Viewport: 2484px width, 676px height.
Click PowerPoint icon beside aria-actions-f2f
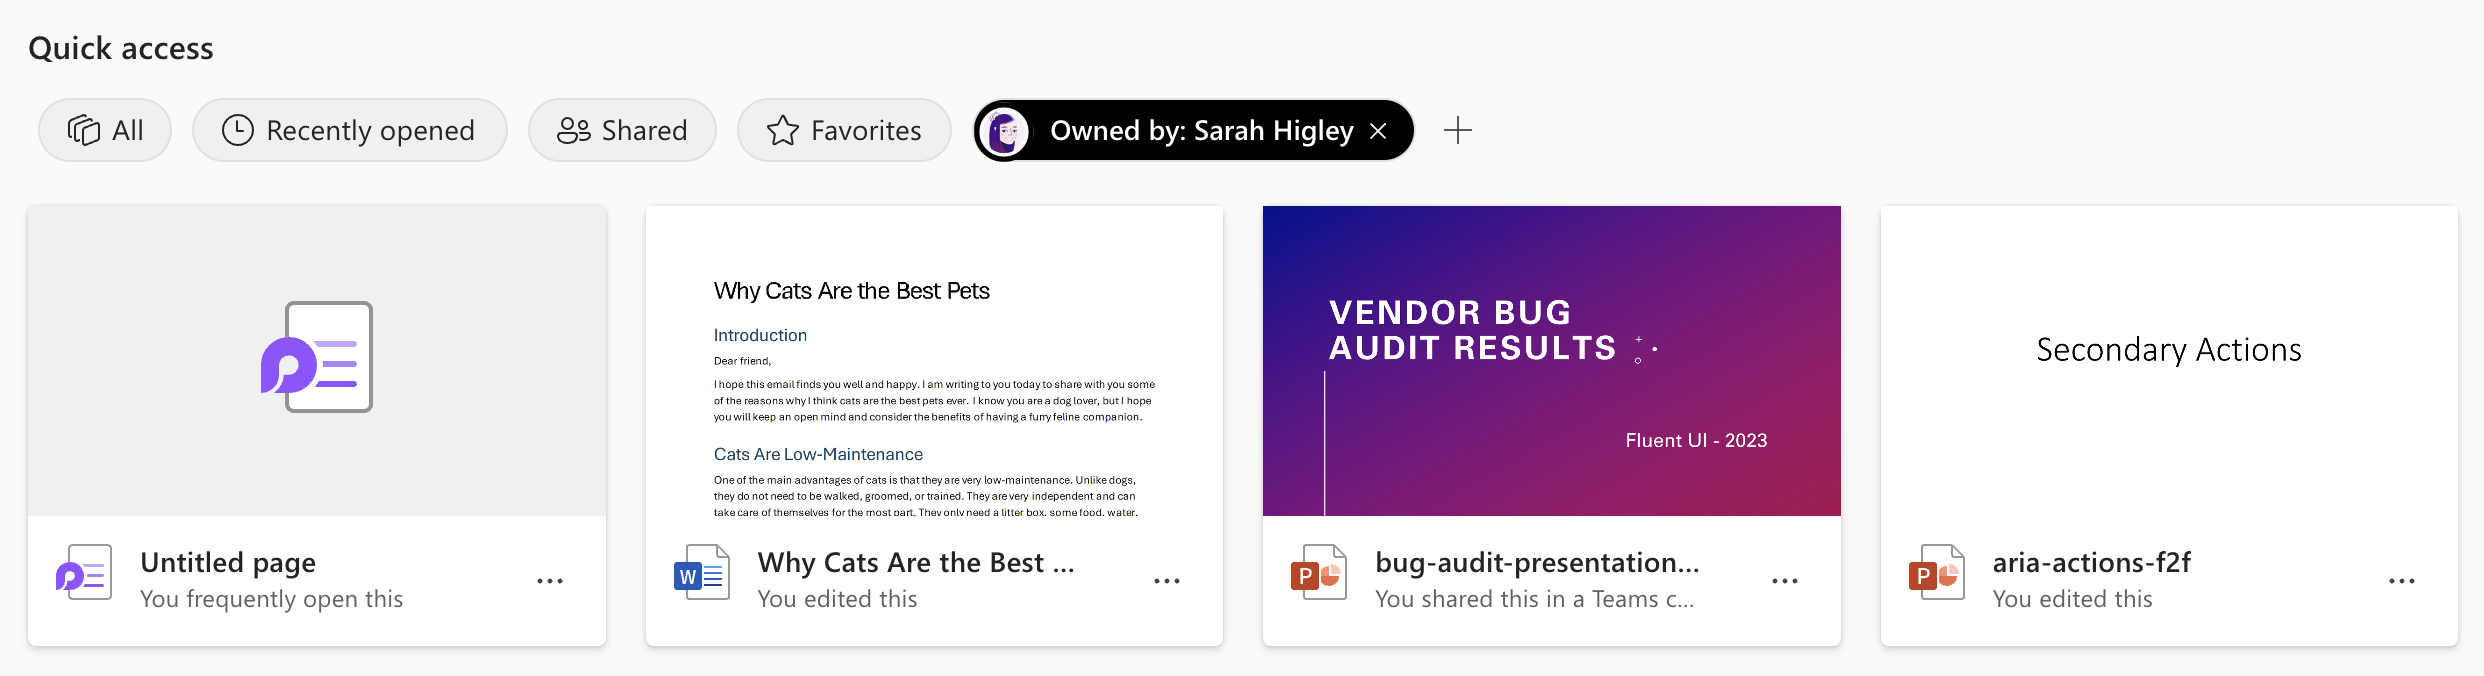coord(1937,573)
